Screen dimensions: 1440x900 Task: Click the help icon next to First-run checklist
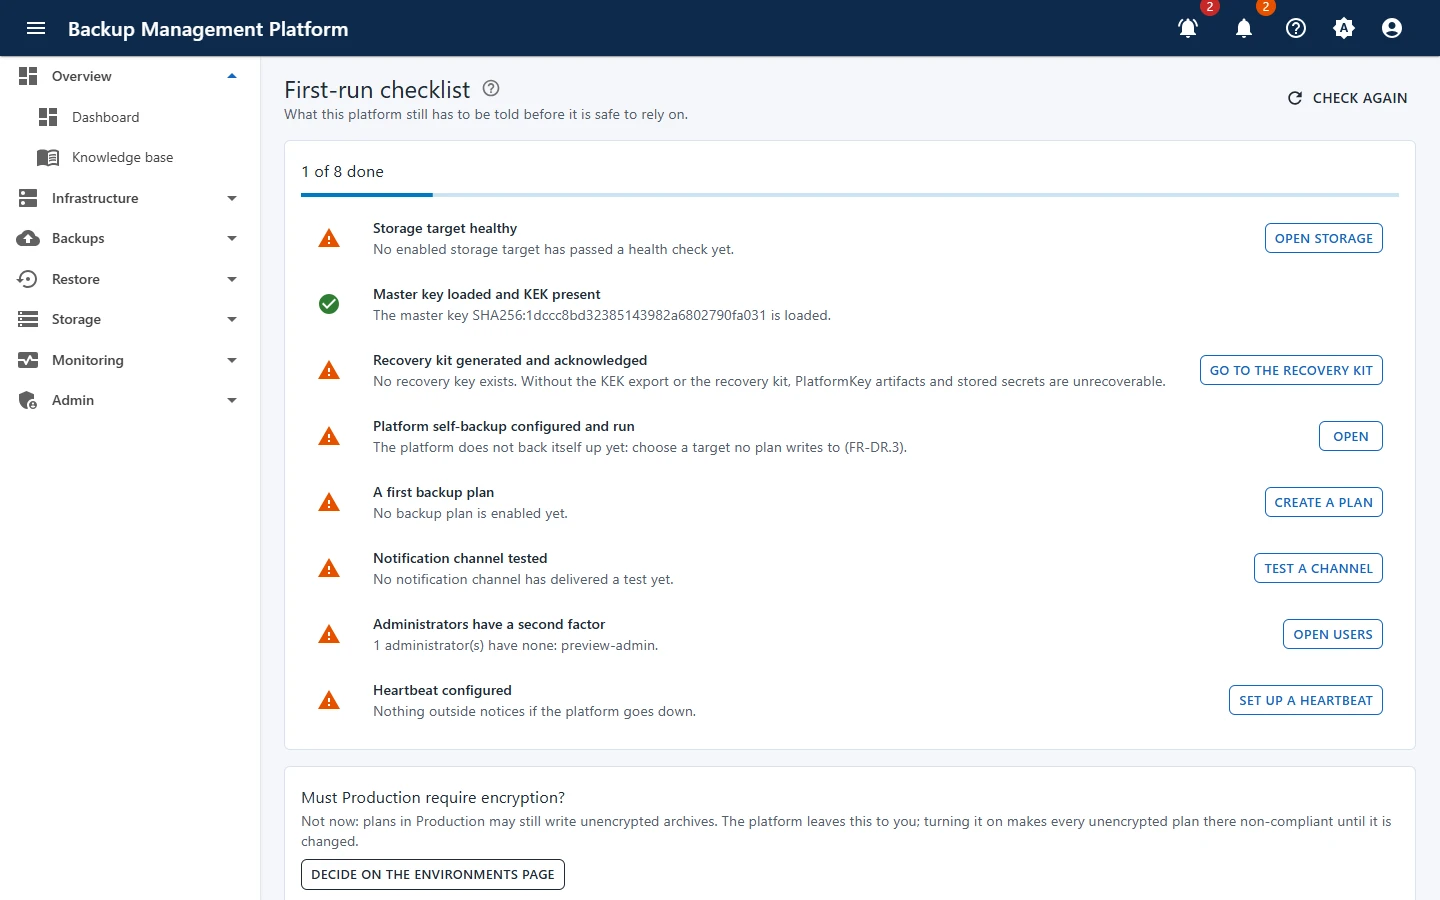click(x=491, y=88)
